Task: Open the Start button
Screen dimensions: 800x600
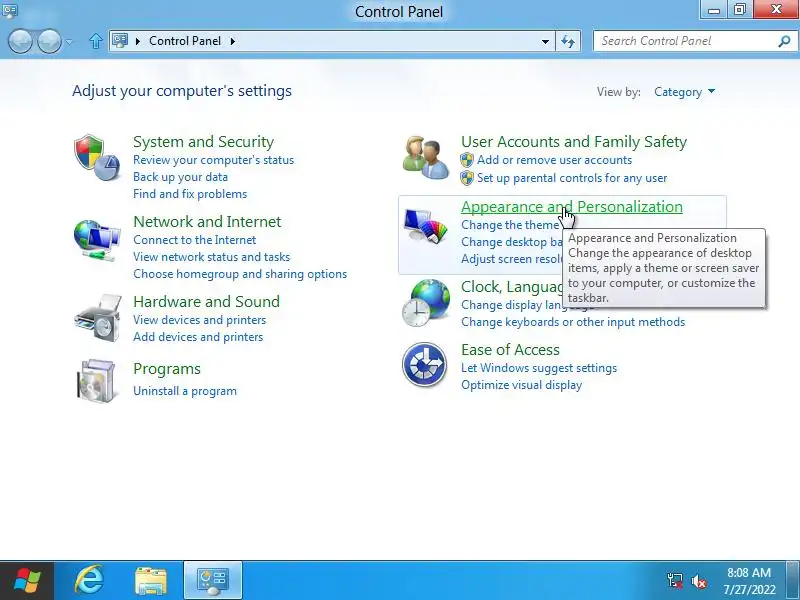Action: pos(27,581)
